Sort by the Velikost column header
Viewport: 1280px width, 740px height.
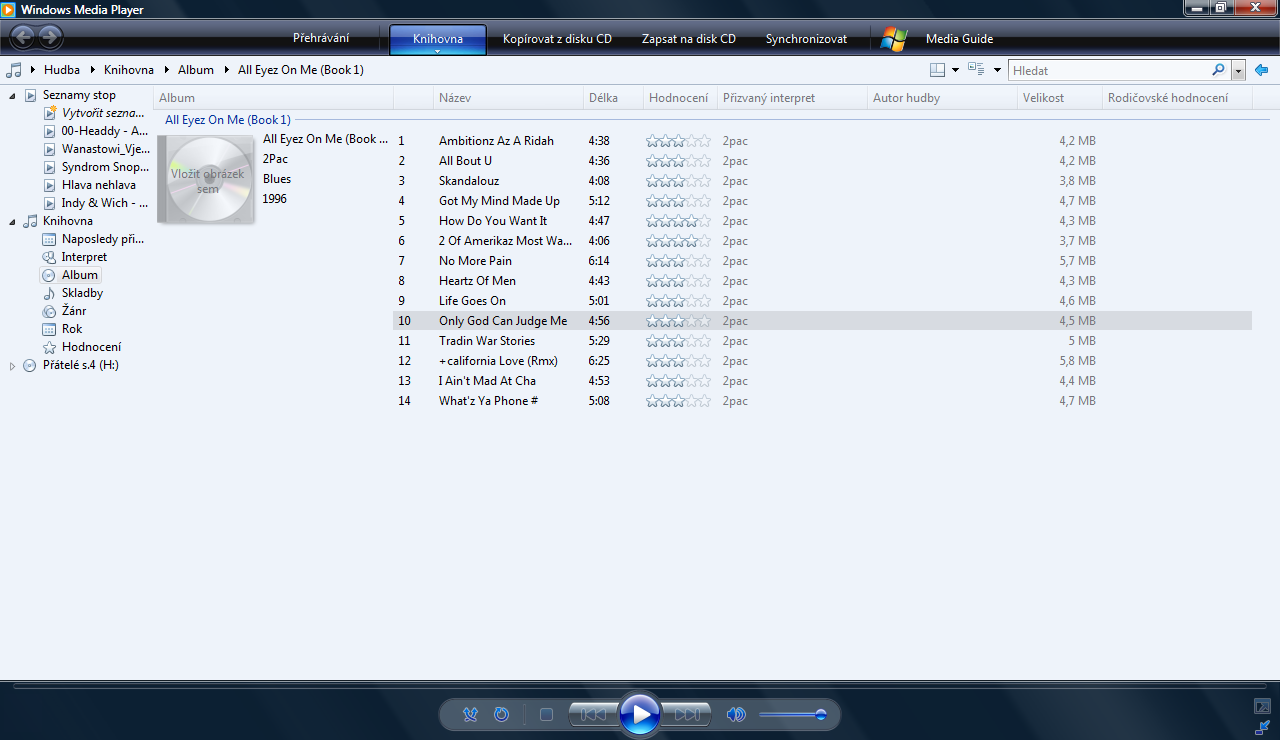(1059, 98)
